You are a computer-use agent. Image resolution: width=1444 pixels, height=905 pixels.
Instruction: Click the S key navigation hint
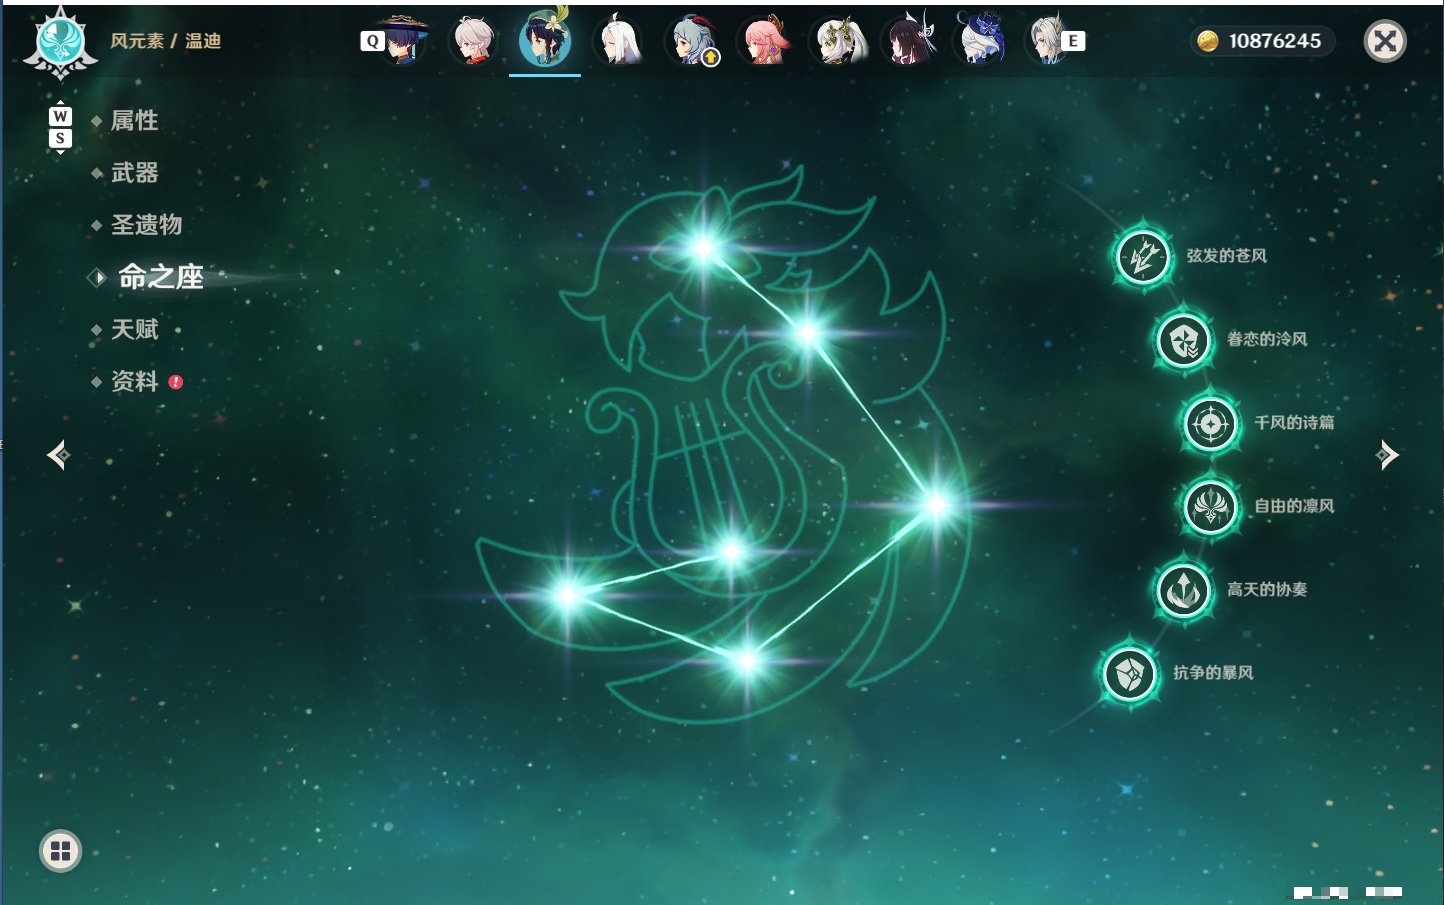pyautogui.click(x=60, y=138)
